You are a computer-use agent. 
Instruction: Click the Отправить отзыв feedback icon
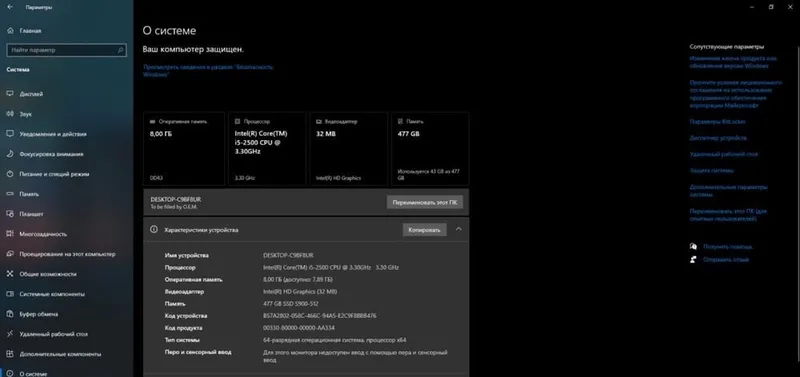coord(693,259)
